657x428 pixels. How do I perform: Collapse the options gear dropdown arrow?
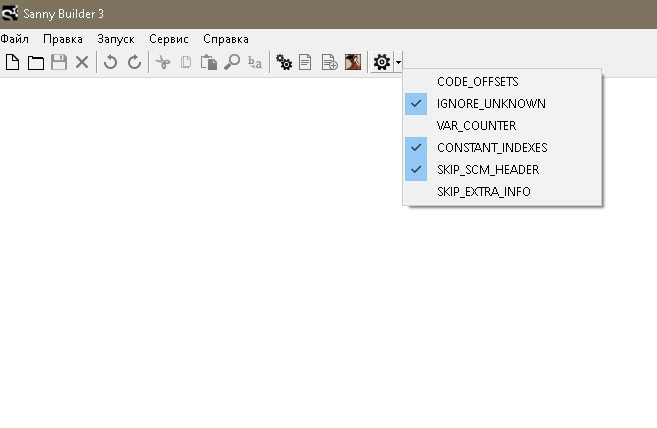click(x=399, y=63)
